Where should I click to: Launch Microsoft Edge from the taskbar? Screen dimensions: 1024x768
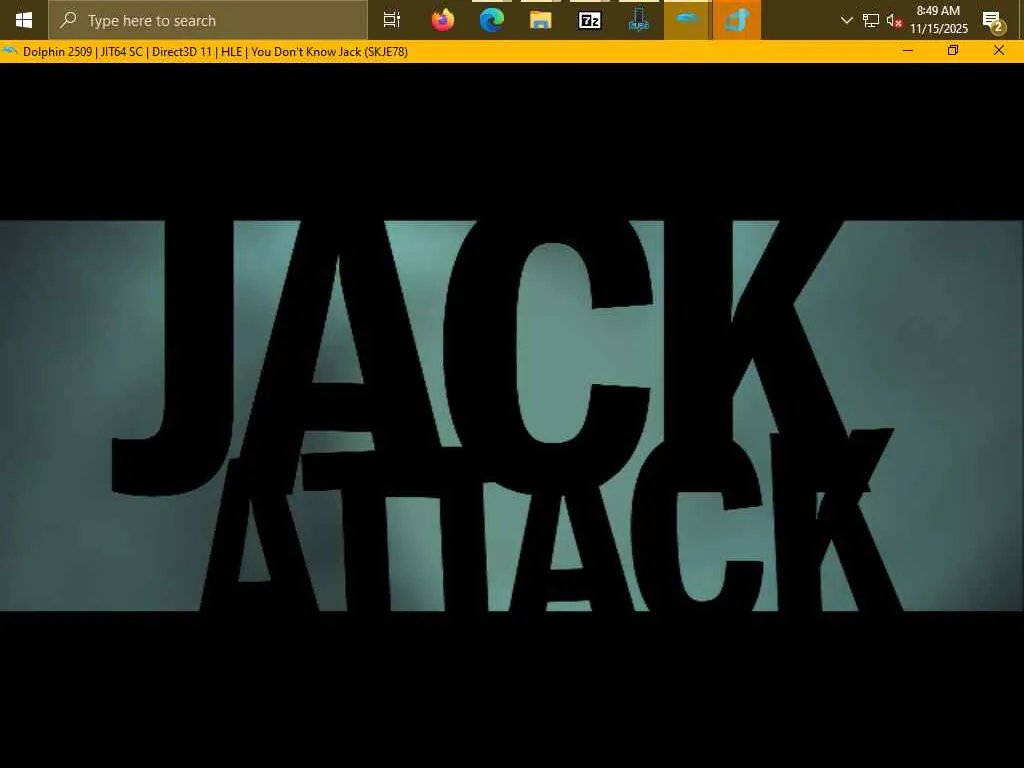492,20
